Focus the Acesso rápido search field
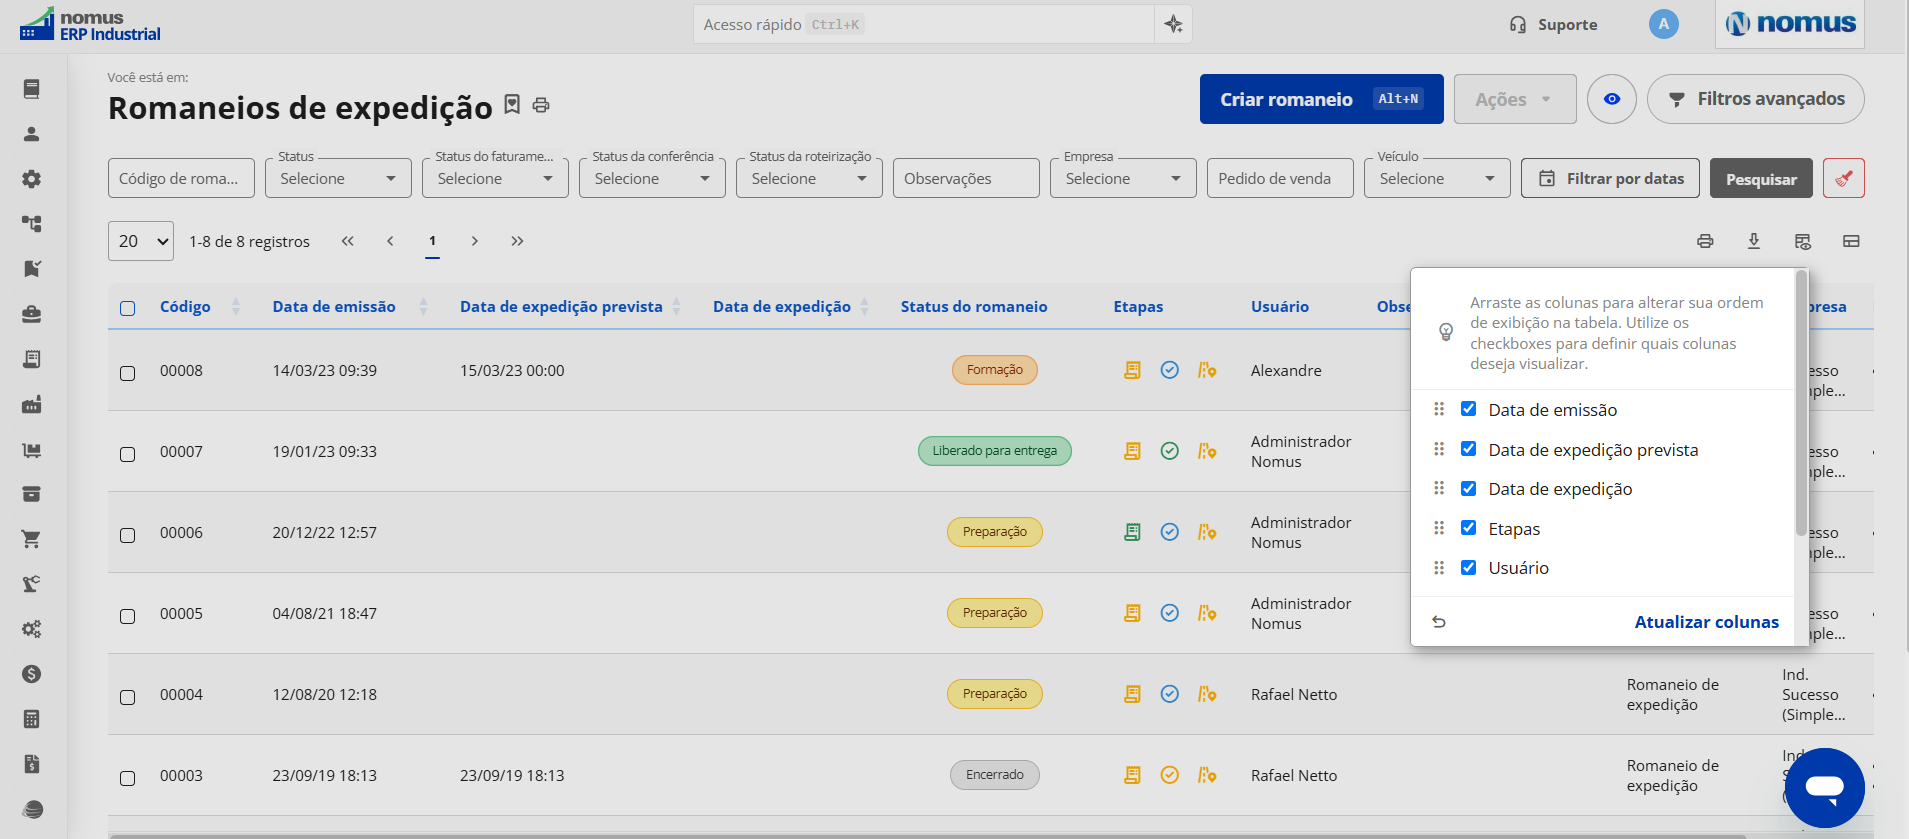 coord(923,24)
